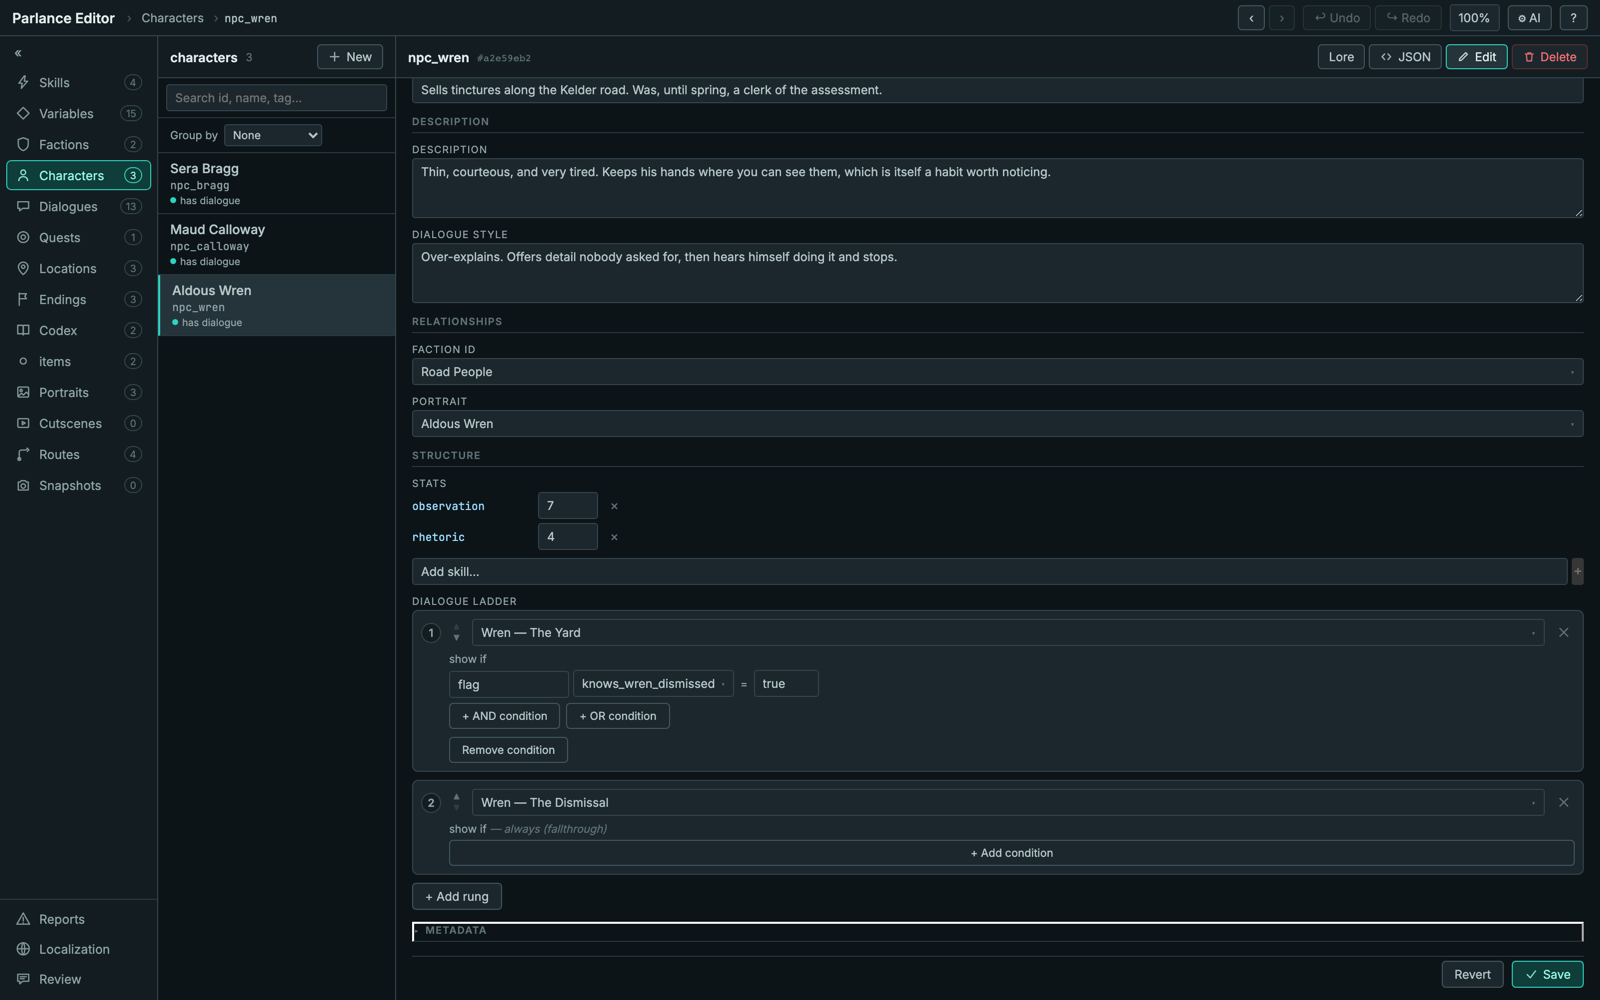Add a new rung to the dialogue ladder
Image resolution: width=1600 pixels, height=1000 pixels.
[457, 897]
